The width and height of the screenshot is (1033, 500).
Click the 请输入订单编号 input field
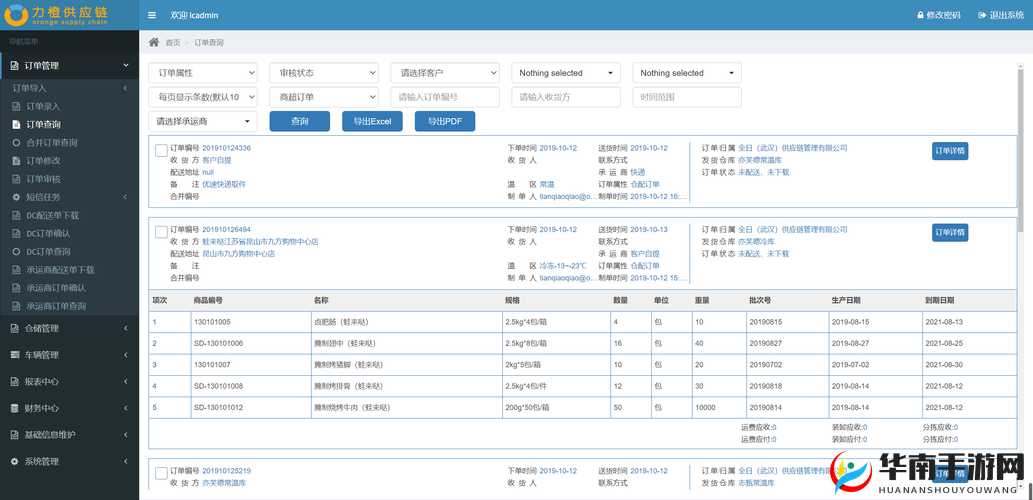pos(444,97)
